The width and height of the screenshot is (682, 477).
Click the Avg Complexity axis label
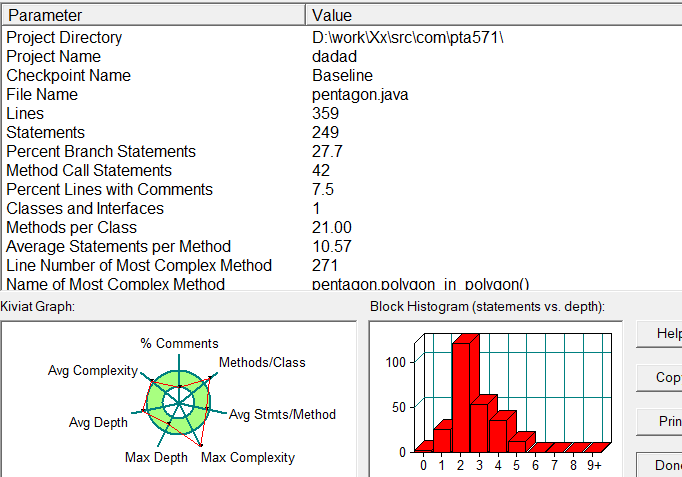tap(93, 370)
